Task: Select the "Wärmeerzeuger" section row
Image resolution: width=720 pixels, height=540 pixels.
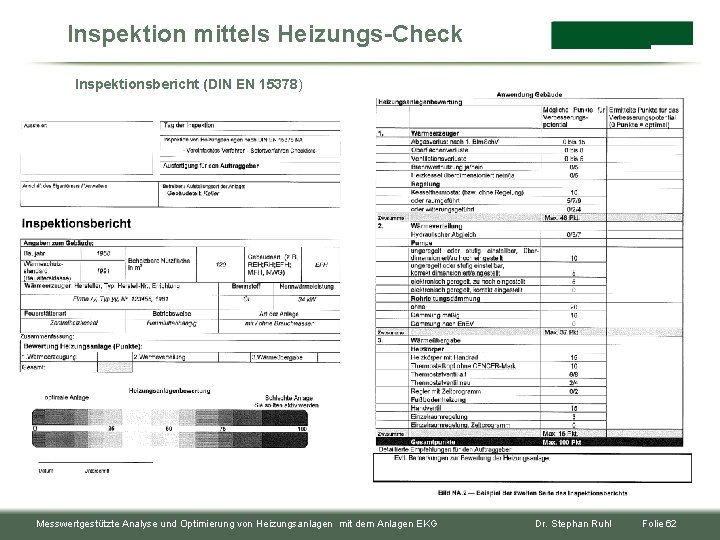Action: (x=529, y=134)
